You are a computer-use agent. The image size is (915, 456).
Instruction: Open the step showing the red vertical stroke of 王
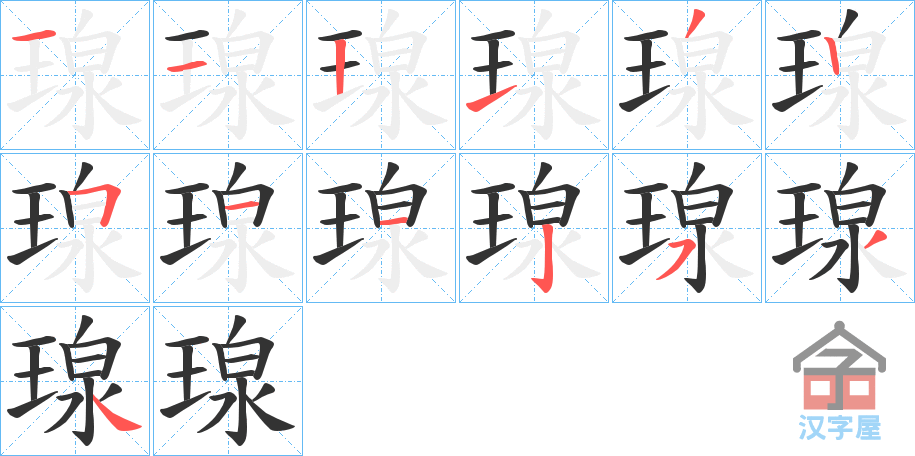point(380,75)
